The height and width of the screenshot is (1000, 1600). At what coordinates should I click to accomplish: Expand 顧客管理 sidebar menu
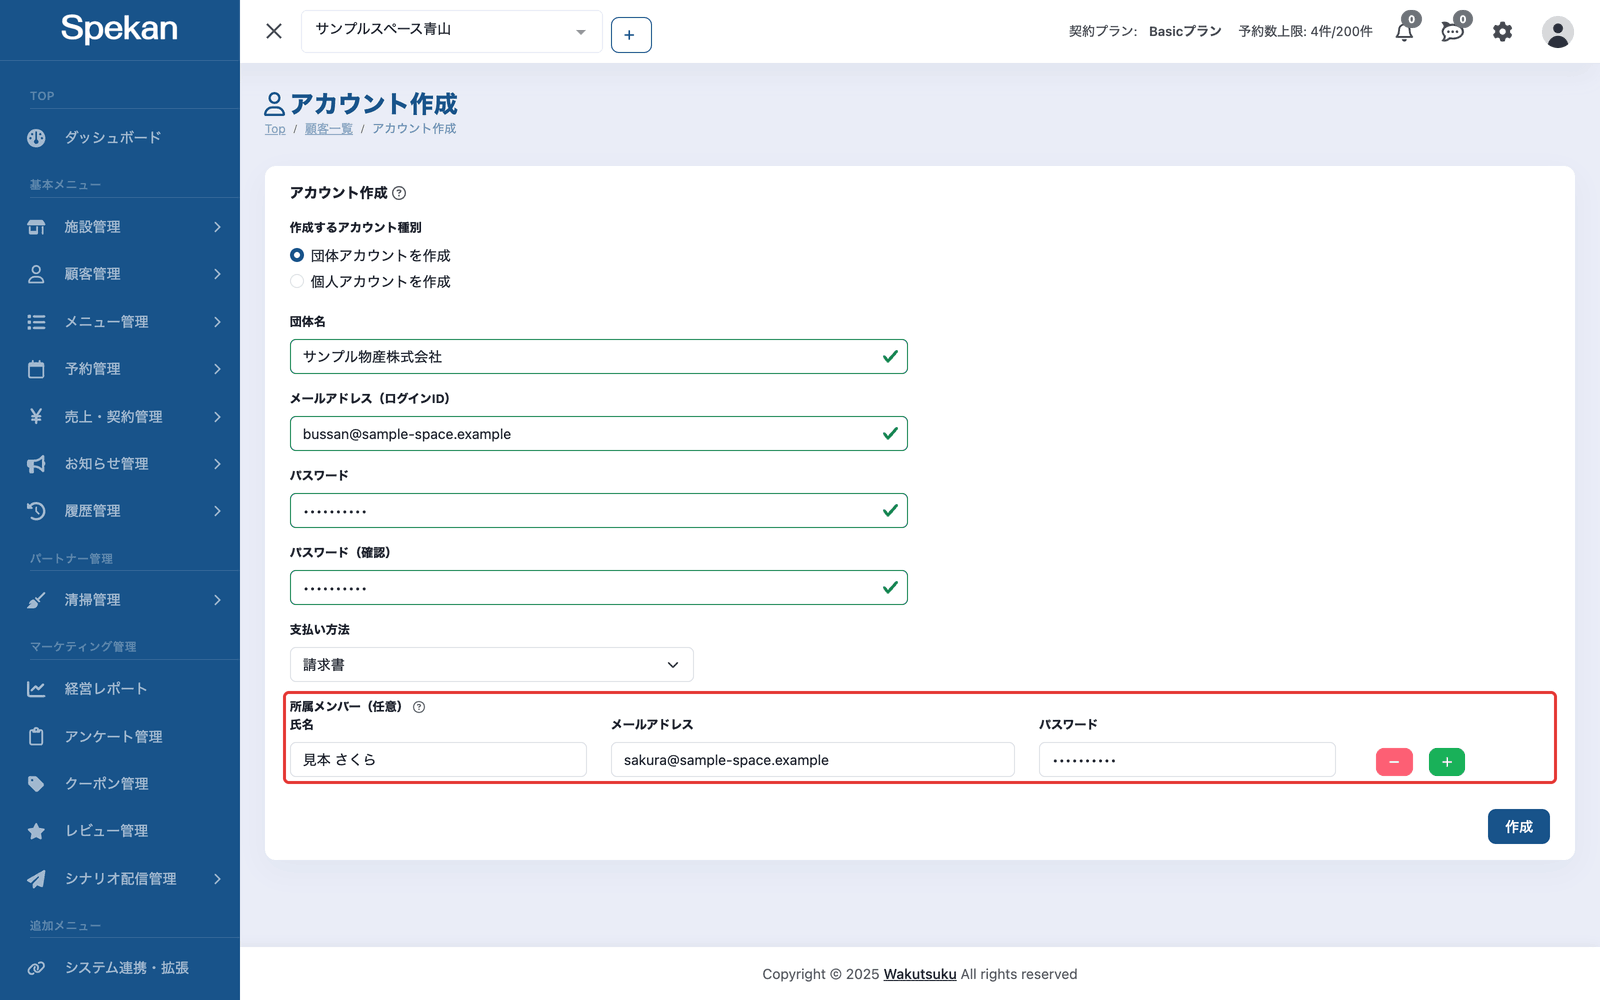[x=120, y=274]
